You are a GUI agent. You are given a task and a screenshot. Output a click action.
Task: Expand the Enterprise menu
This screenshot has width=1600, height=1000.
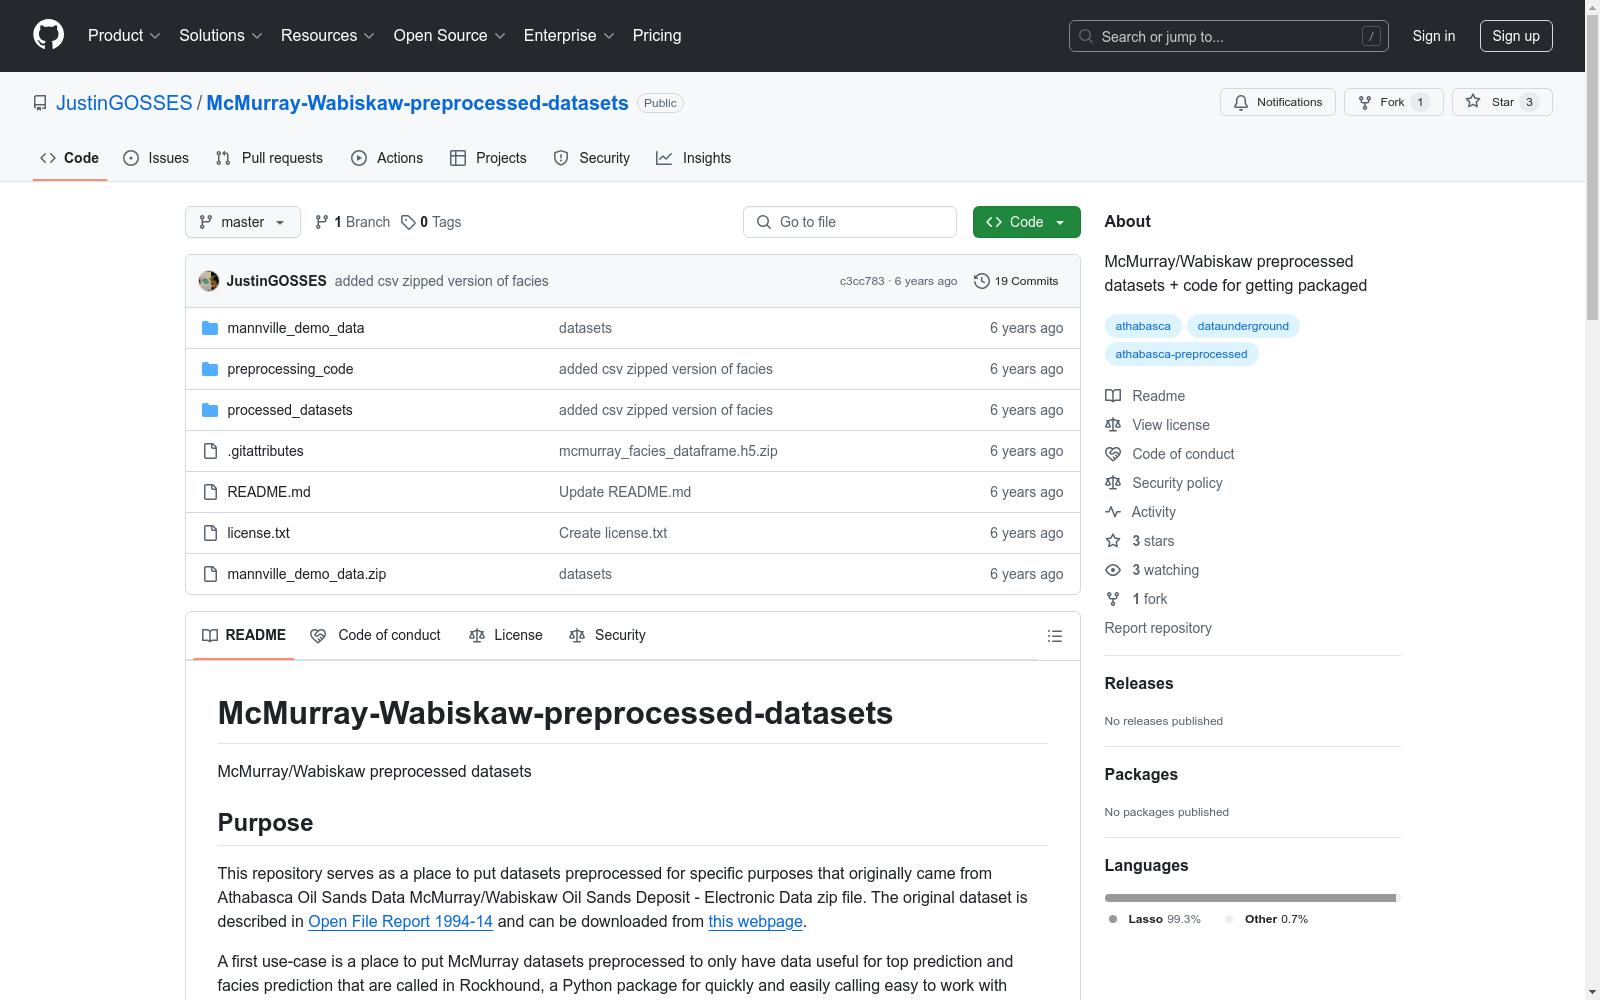pyautogui.click(x=569, y=36)
